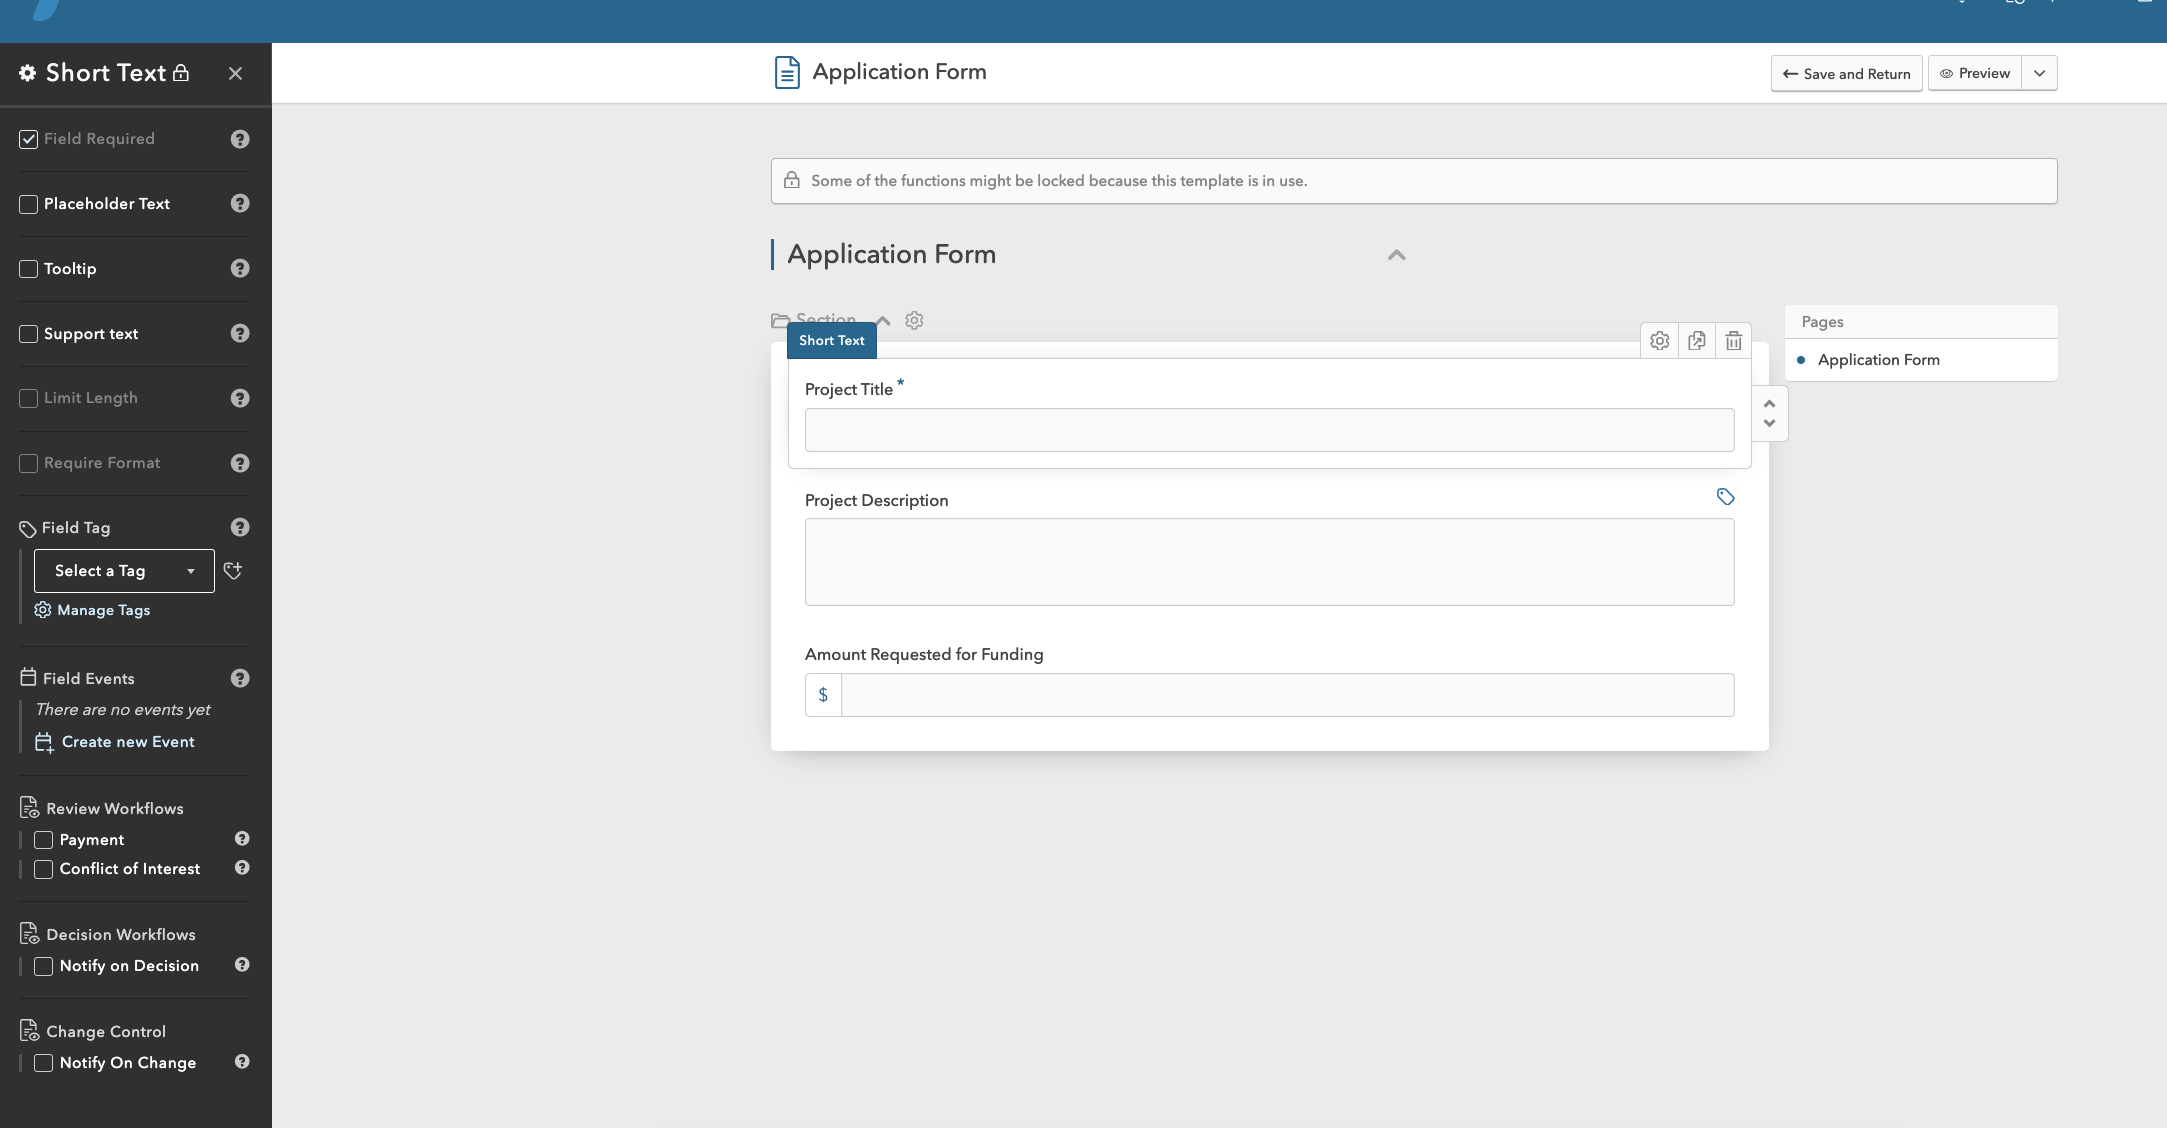This screenshot has height=1128, width=2167.
Task: Click the Short Text field tab label
Action: (831, 341)
